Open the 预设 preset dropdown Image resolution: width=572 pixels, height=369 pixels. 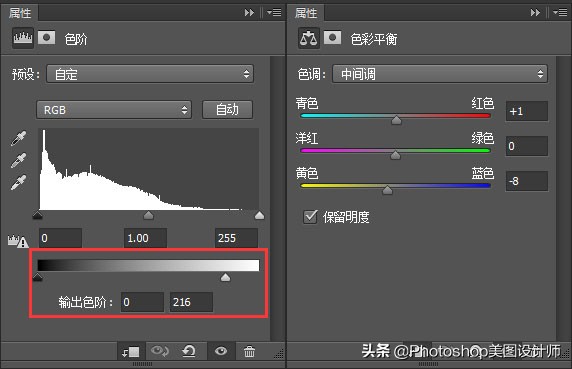point(150,74)
